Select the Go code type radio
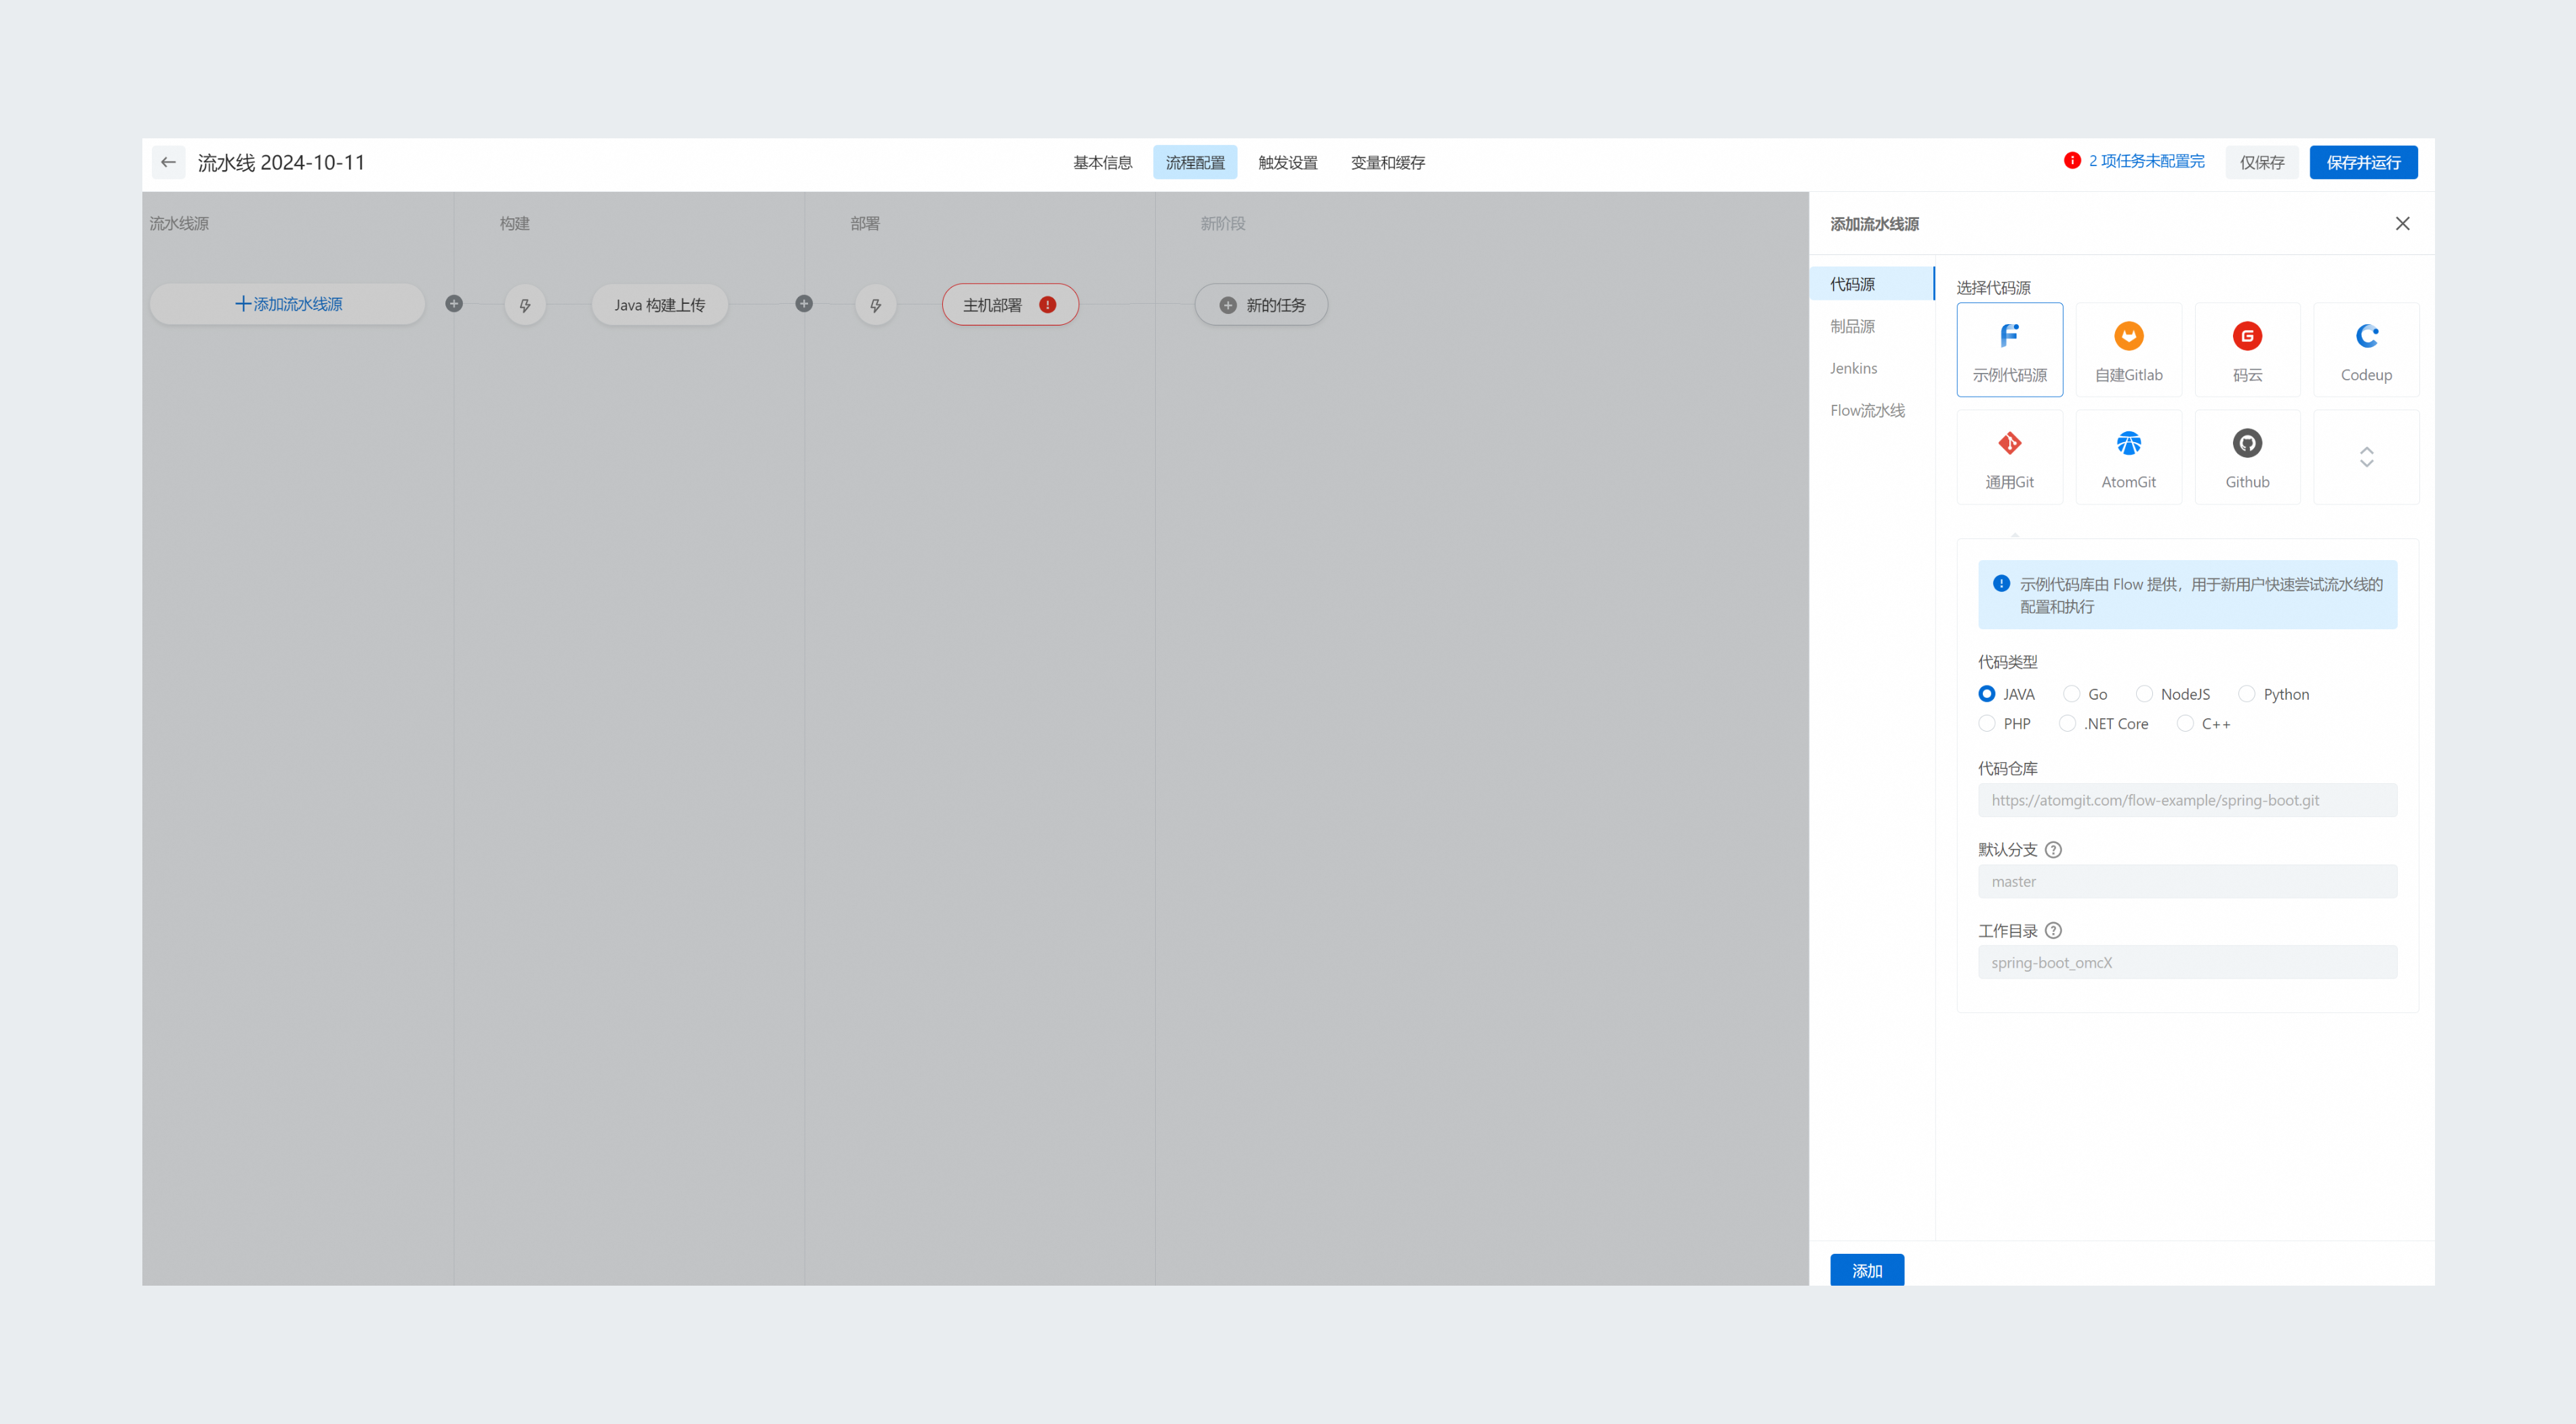Viewport: 2576px width, 1424px height. (x=2071, y=694)
